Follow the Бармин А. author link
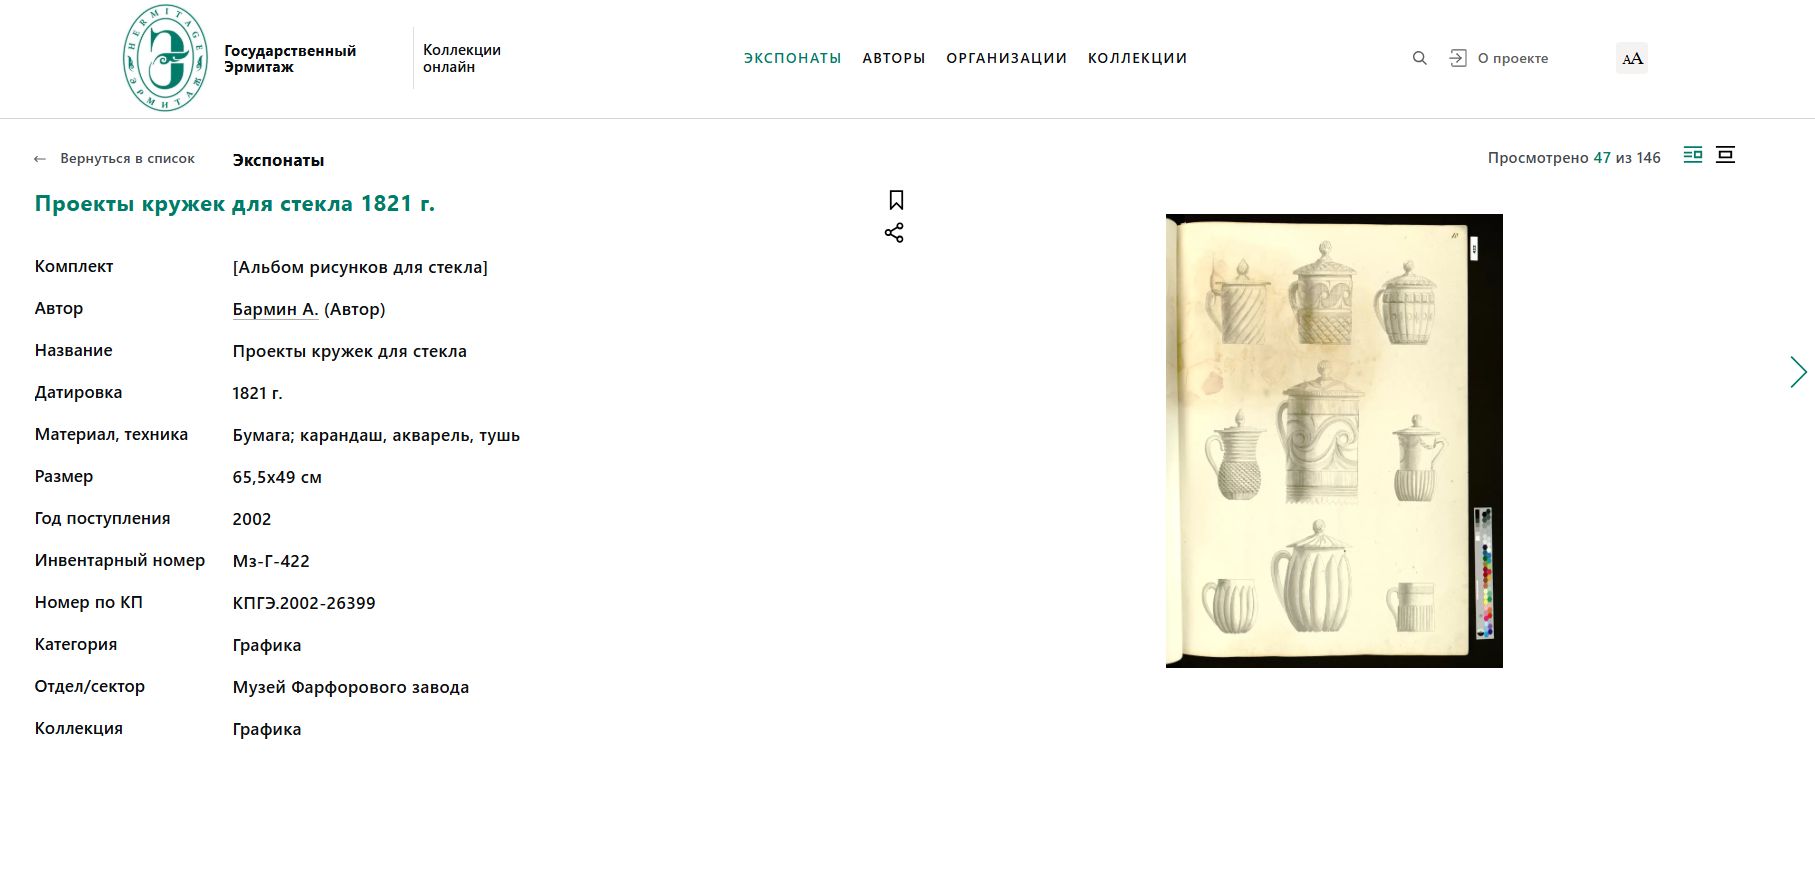Viewport: 1815px width, 874px height. (275, 309)
